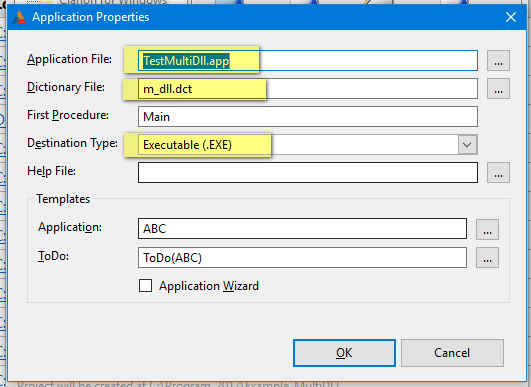The image size is (531, 387).
Task: Close the Application Properties dialog
Action: coord(511,17)
